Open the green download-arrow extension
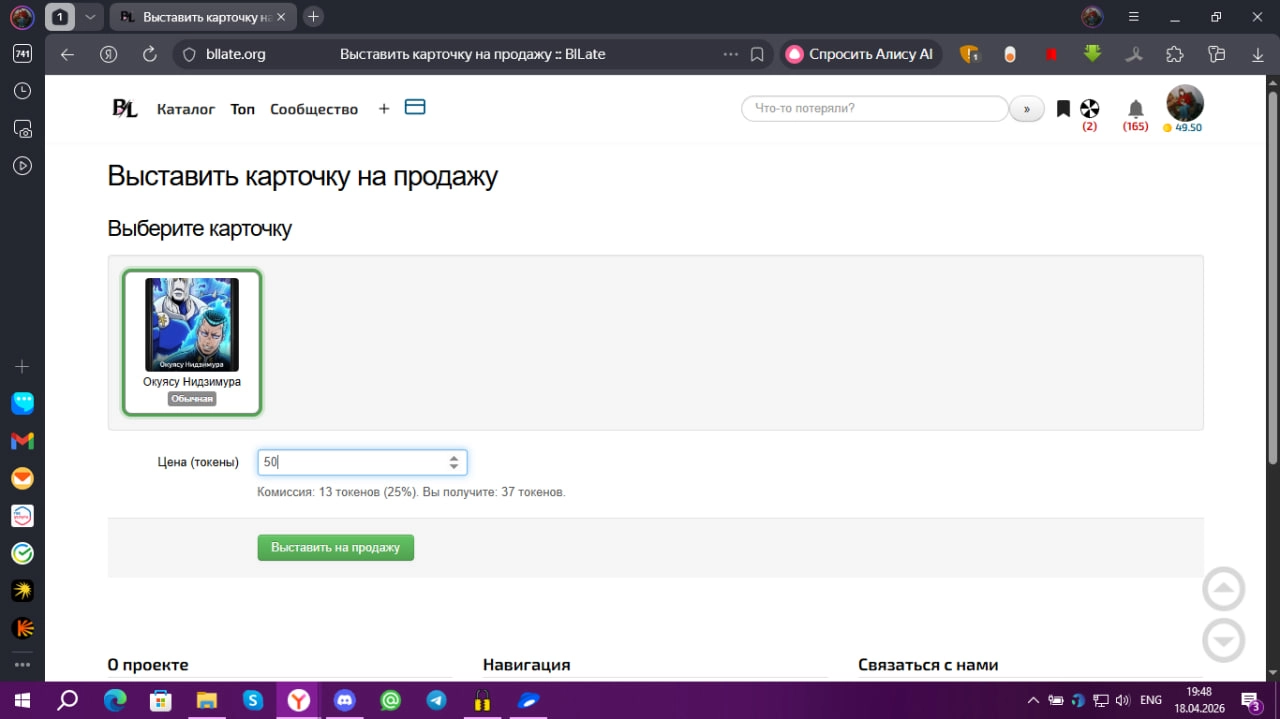The width and height of the screenshot is (1280, 719). (x=1093, y=54)
